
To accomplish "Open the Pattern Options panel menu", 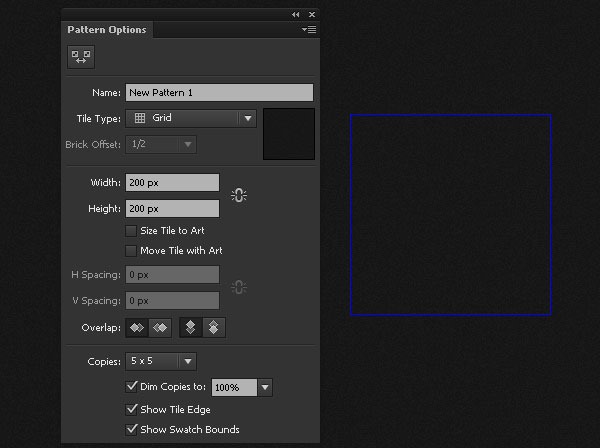I will point(309,30).
